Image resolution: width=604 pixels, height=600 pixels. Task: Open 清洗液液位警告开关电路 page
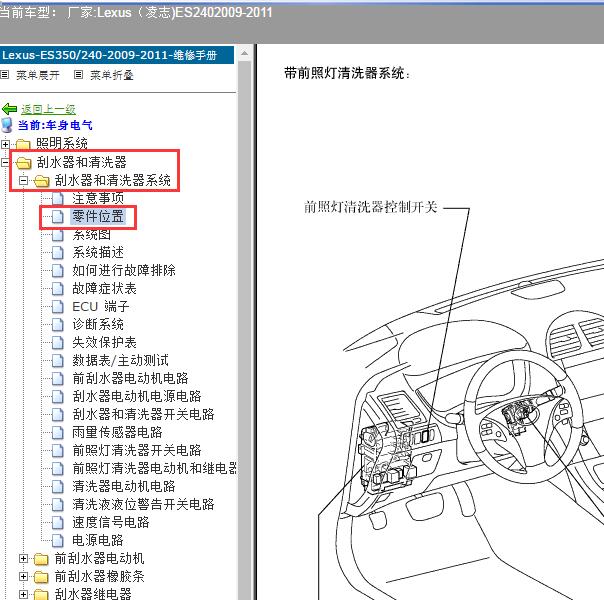click(x=143, y=504)
